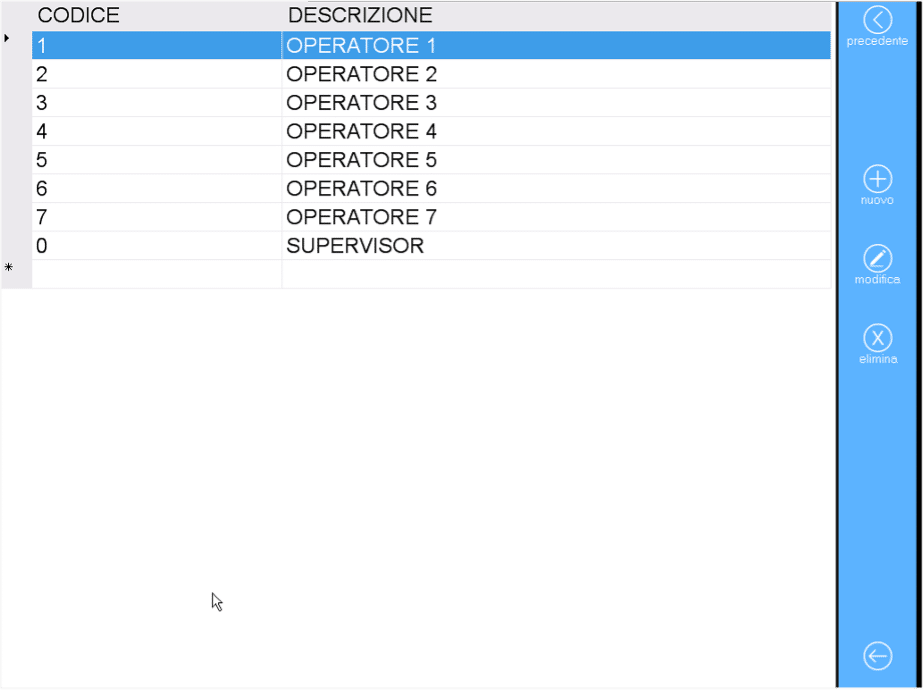Screen dimensions: 924x690
Task: Click code cell 0 of SUPERVISOR
Action: point(157,246)
